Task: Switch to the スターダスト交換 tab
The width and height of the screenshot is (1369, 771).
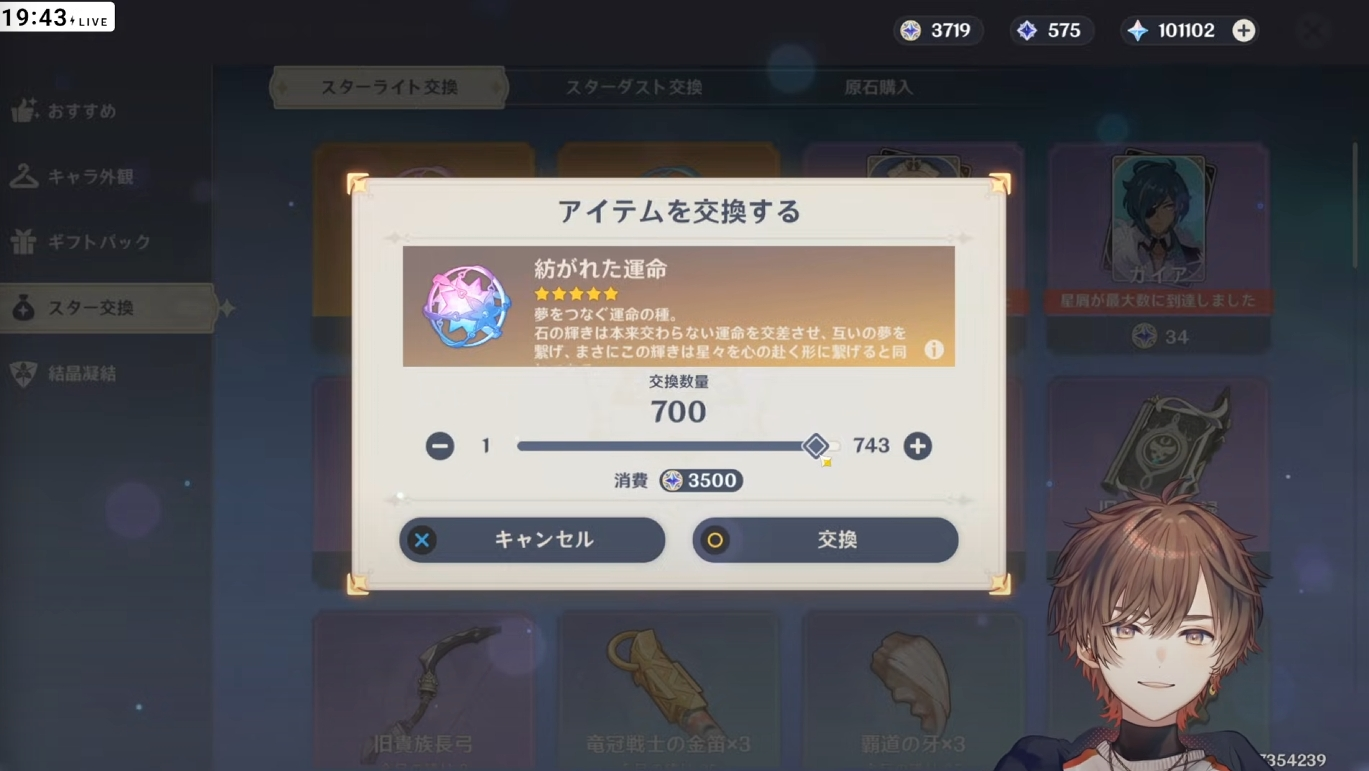Action: 634,87
